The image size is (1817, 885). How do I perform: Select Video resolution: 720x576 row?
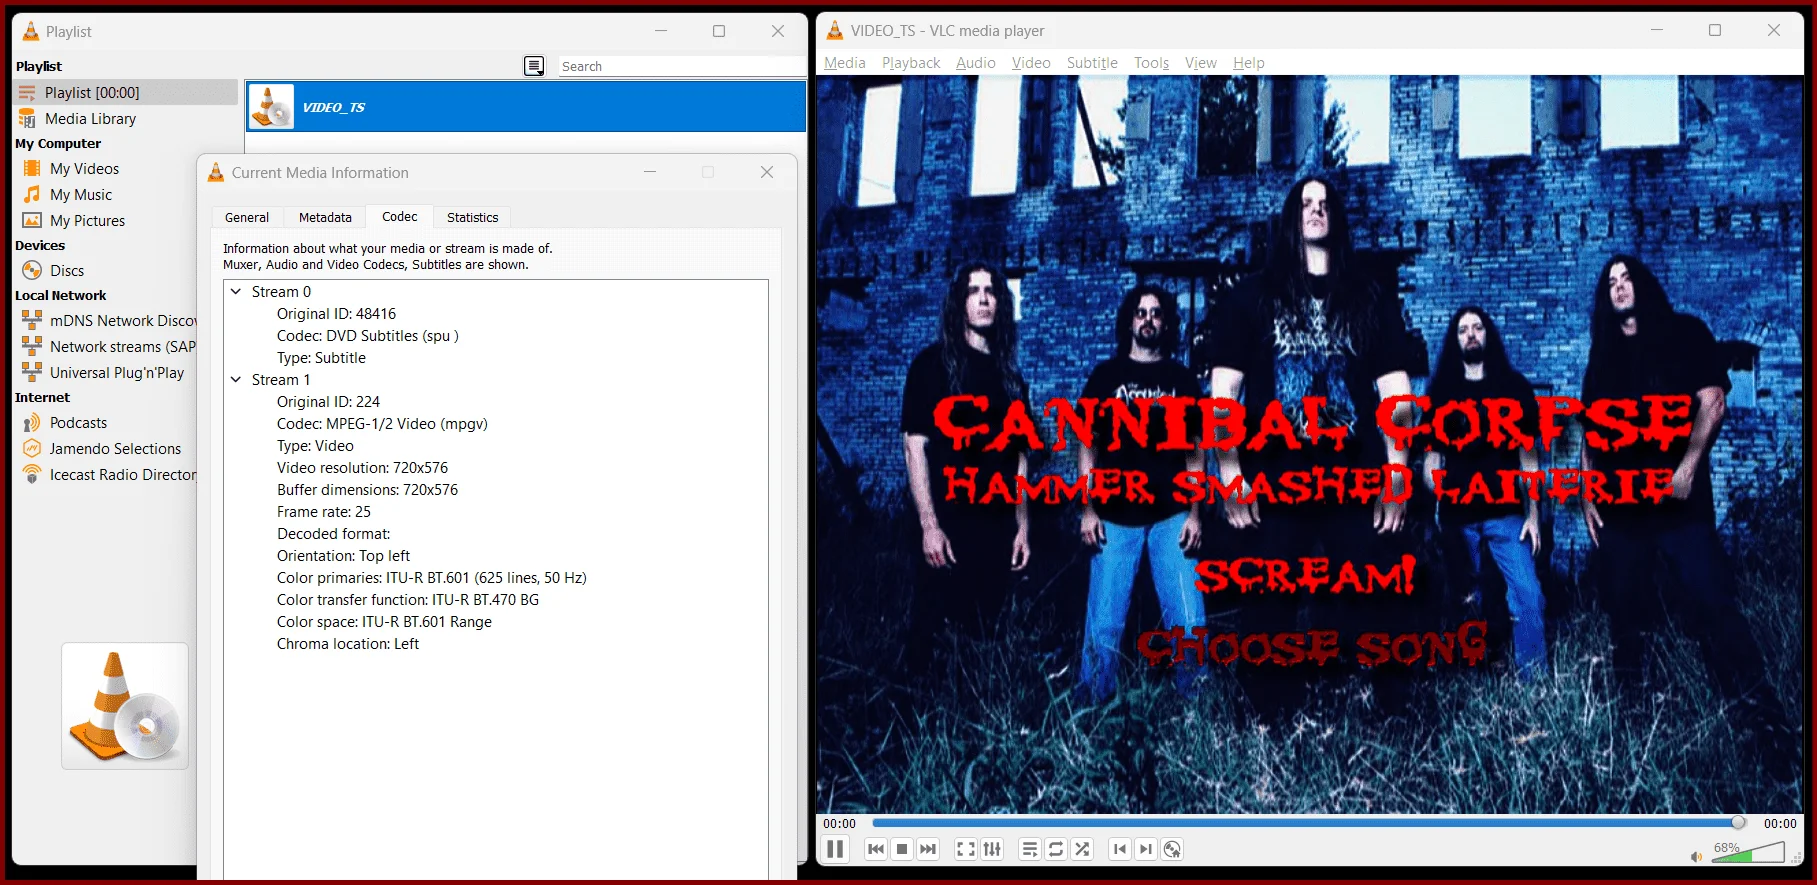362,468
